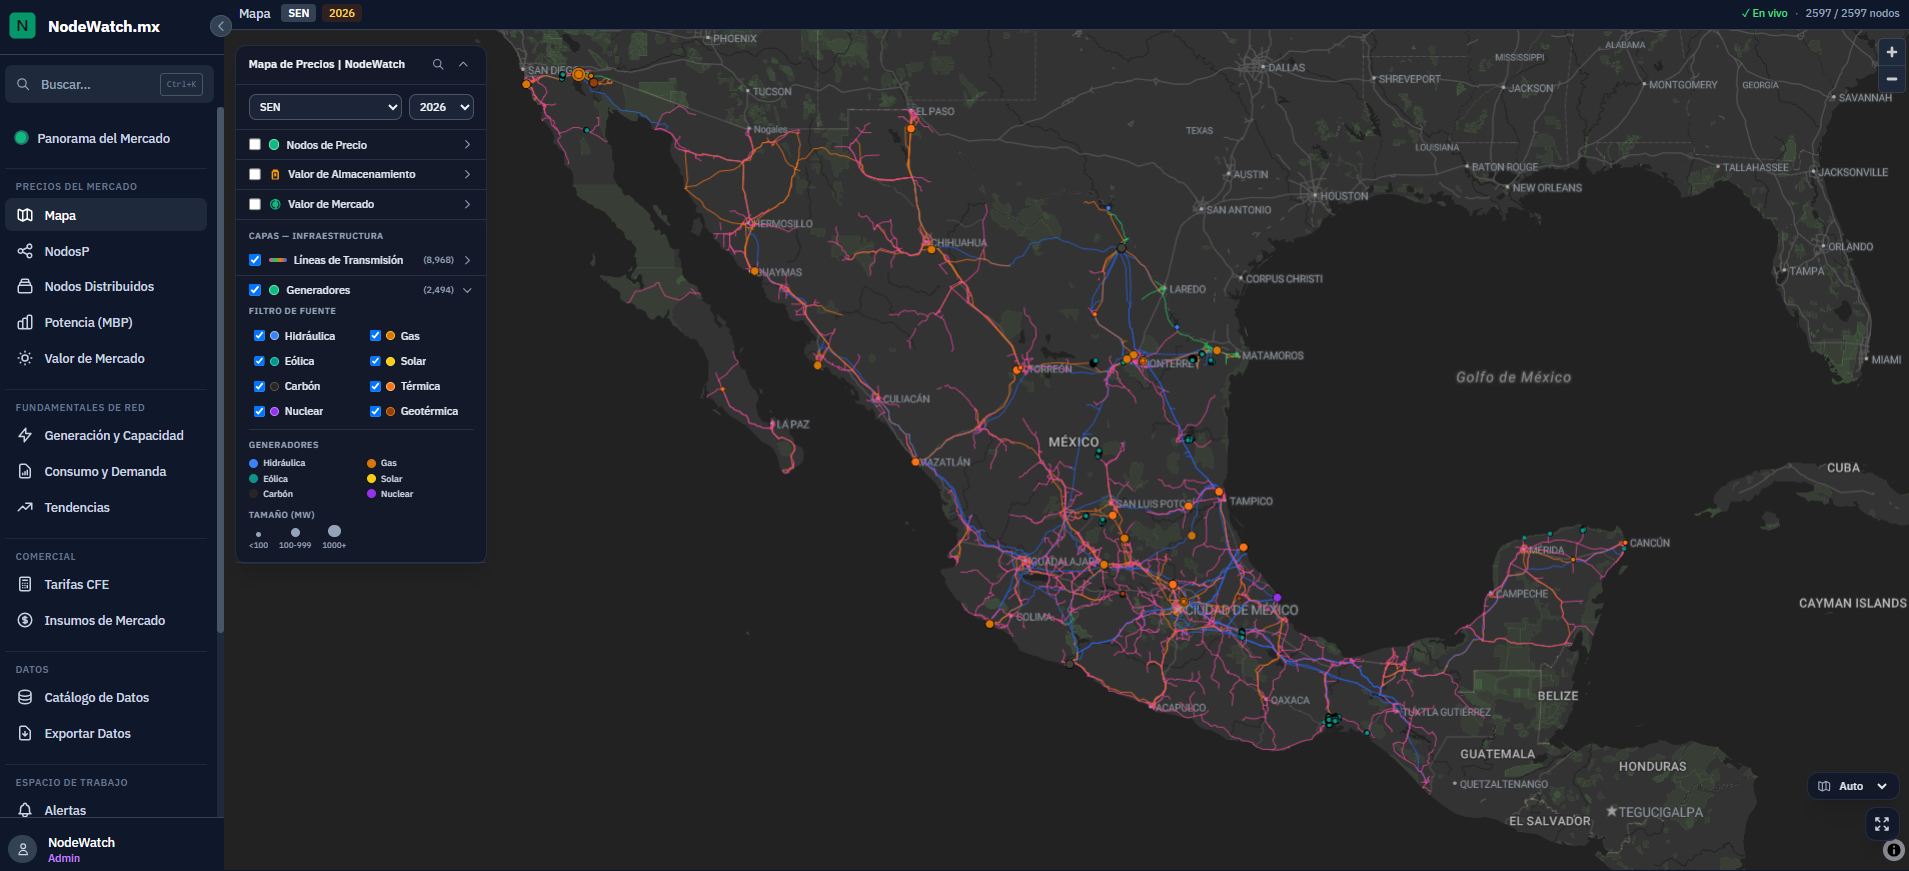Click the Catálogo de Datos database icon
Viewport: 1909px width, 871px height.
tap(25, 697)
